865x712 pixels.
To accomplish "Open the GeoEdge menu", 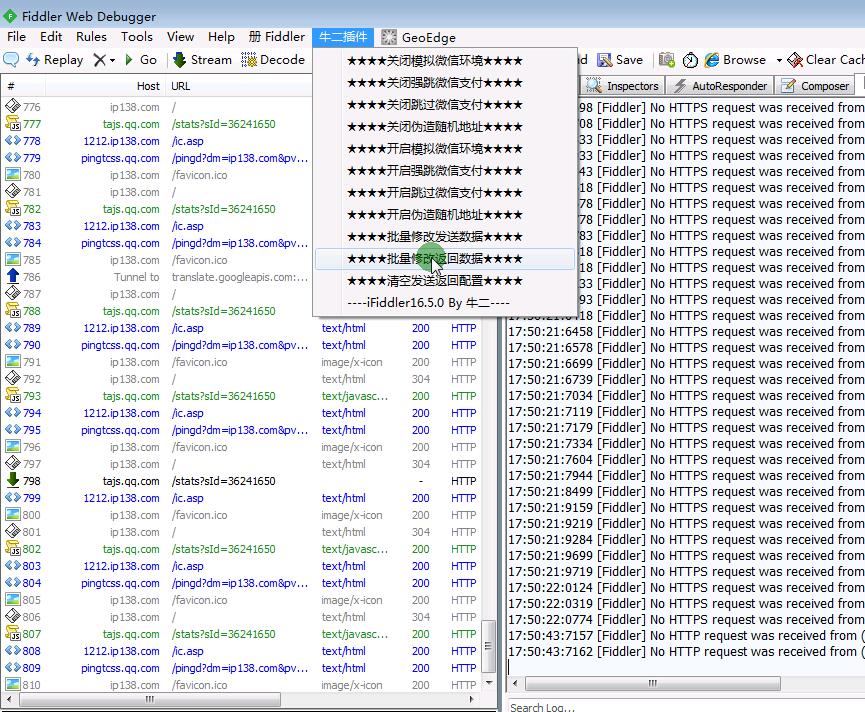I will click(x=419, y=37).
